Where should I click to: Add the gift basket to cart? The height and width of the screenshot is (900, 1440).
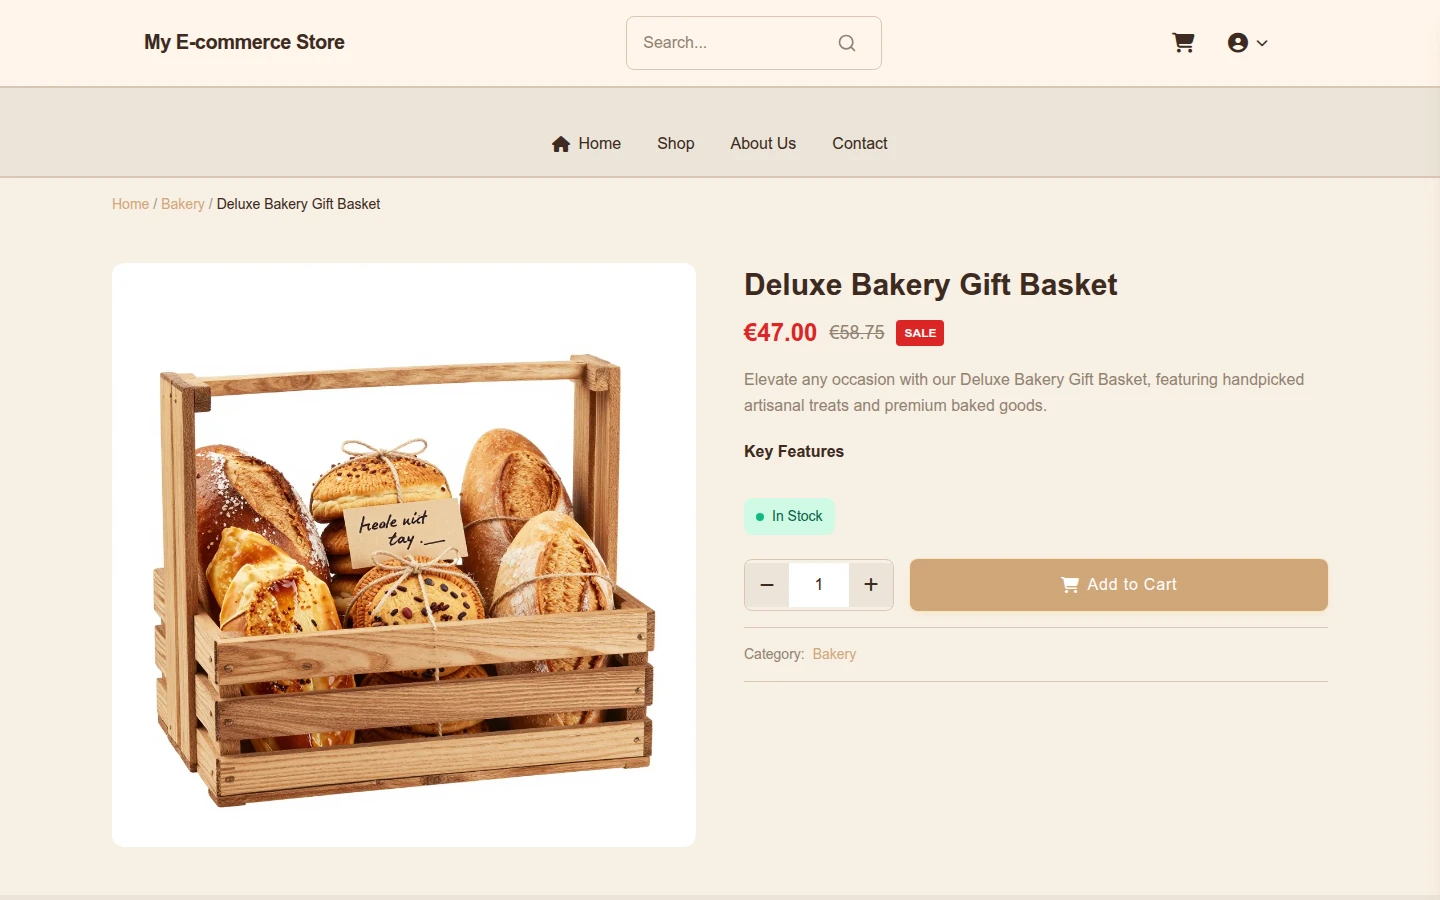tap(1119, 585)
